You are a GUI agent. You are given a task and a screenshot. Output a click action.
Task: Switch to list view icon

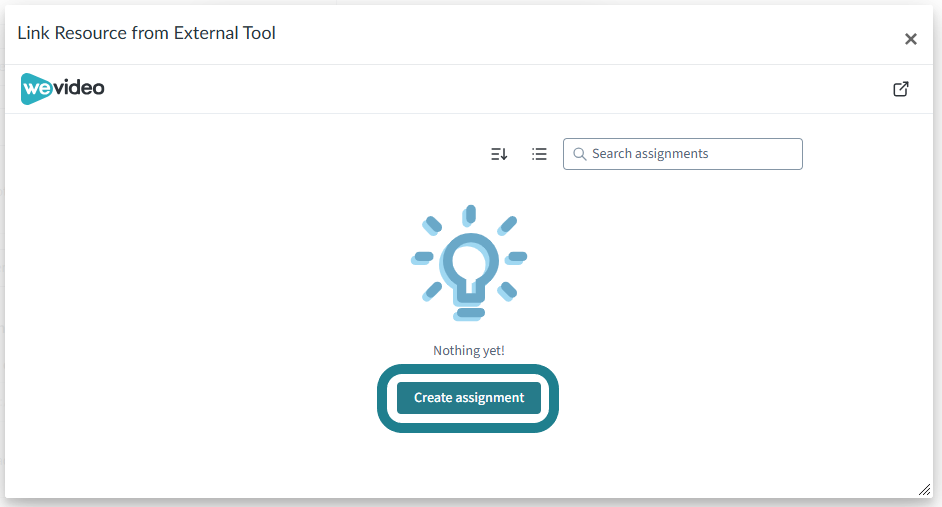coord(539,154)
